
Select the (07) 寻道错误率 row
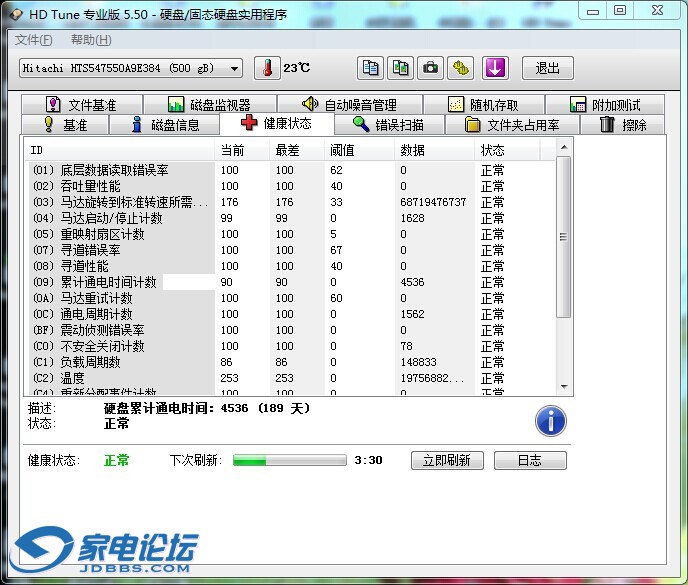[292, 250]
